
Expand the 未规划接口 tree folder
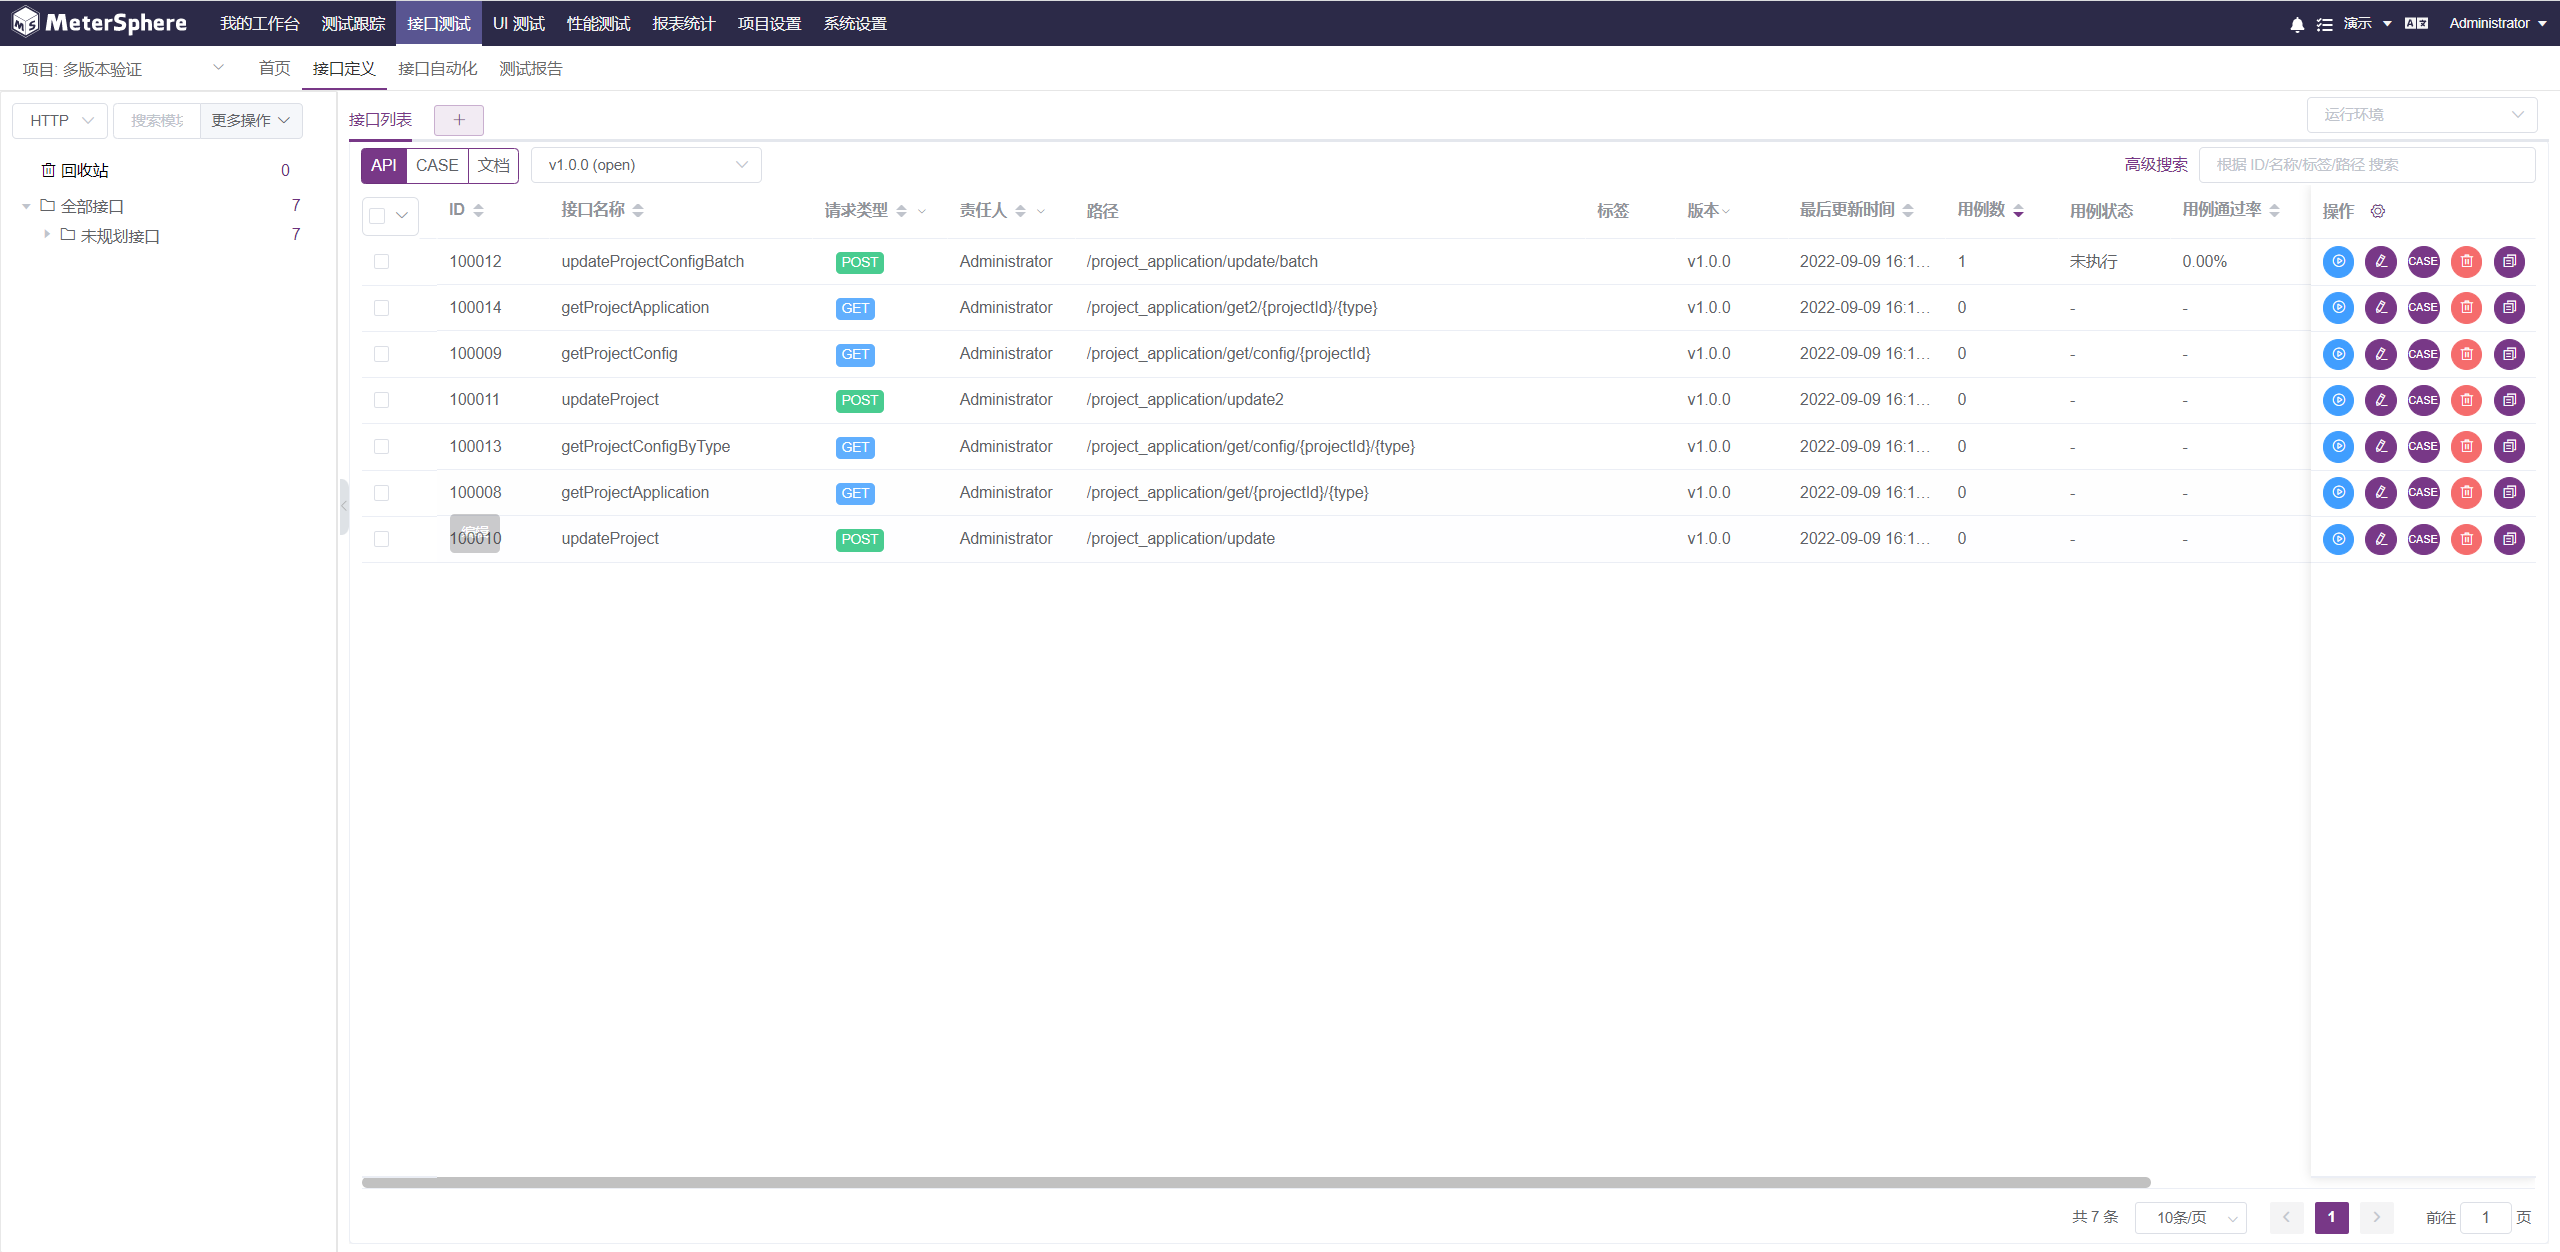(x=47, y=235)
